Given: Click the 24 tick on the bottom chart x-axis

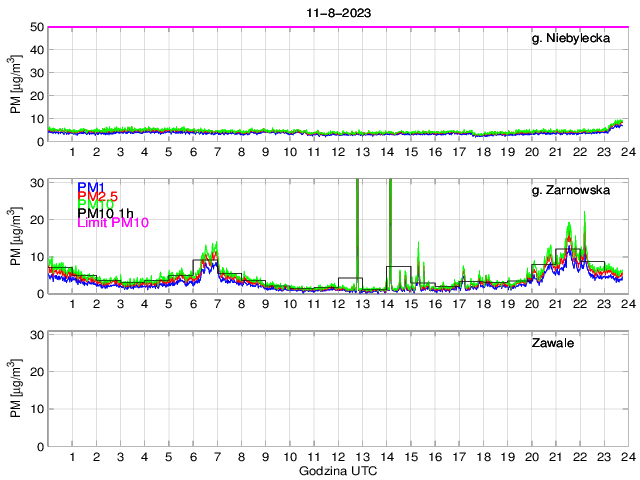Looking at the screenshot, I should [x=627, y=456].
